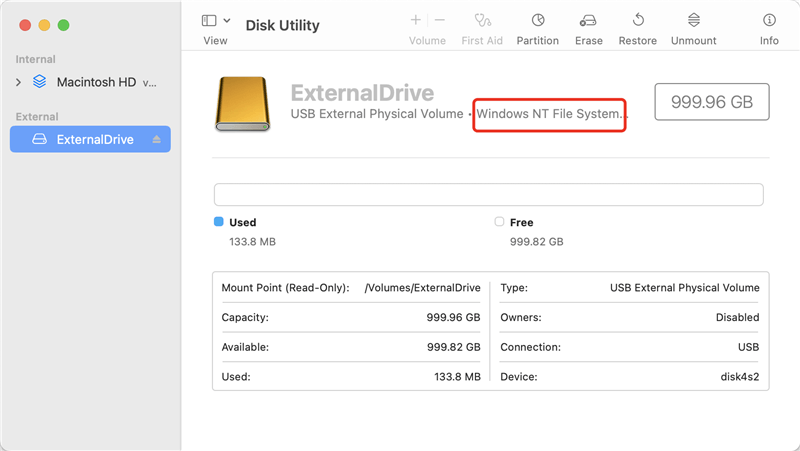Click the disk usage bar

point(488,194)
